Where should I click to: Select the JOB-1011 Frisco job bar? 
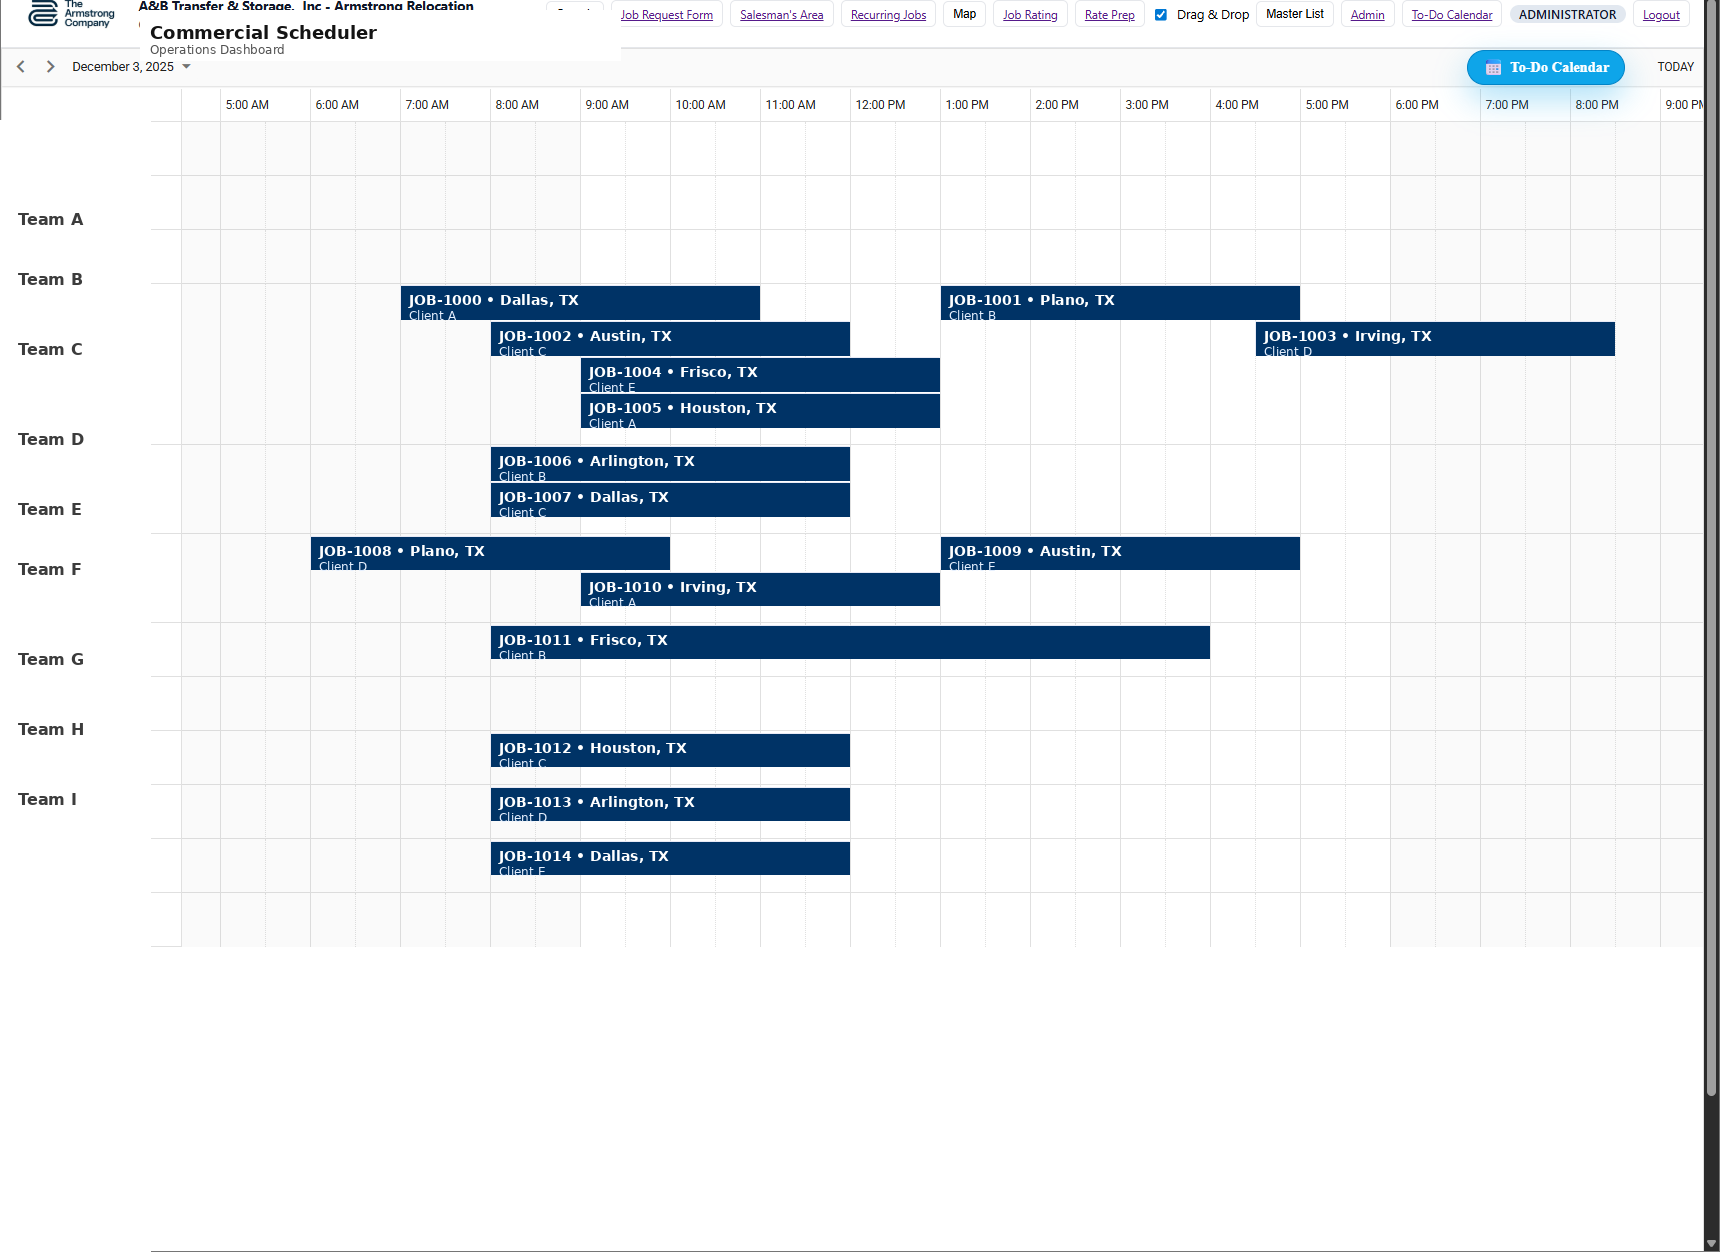click(849, 642)
